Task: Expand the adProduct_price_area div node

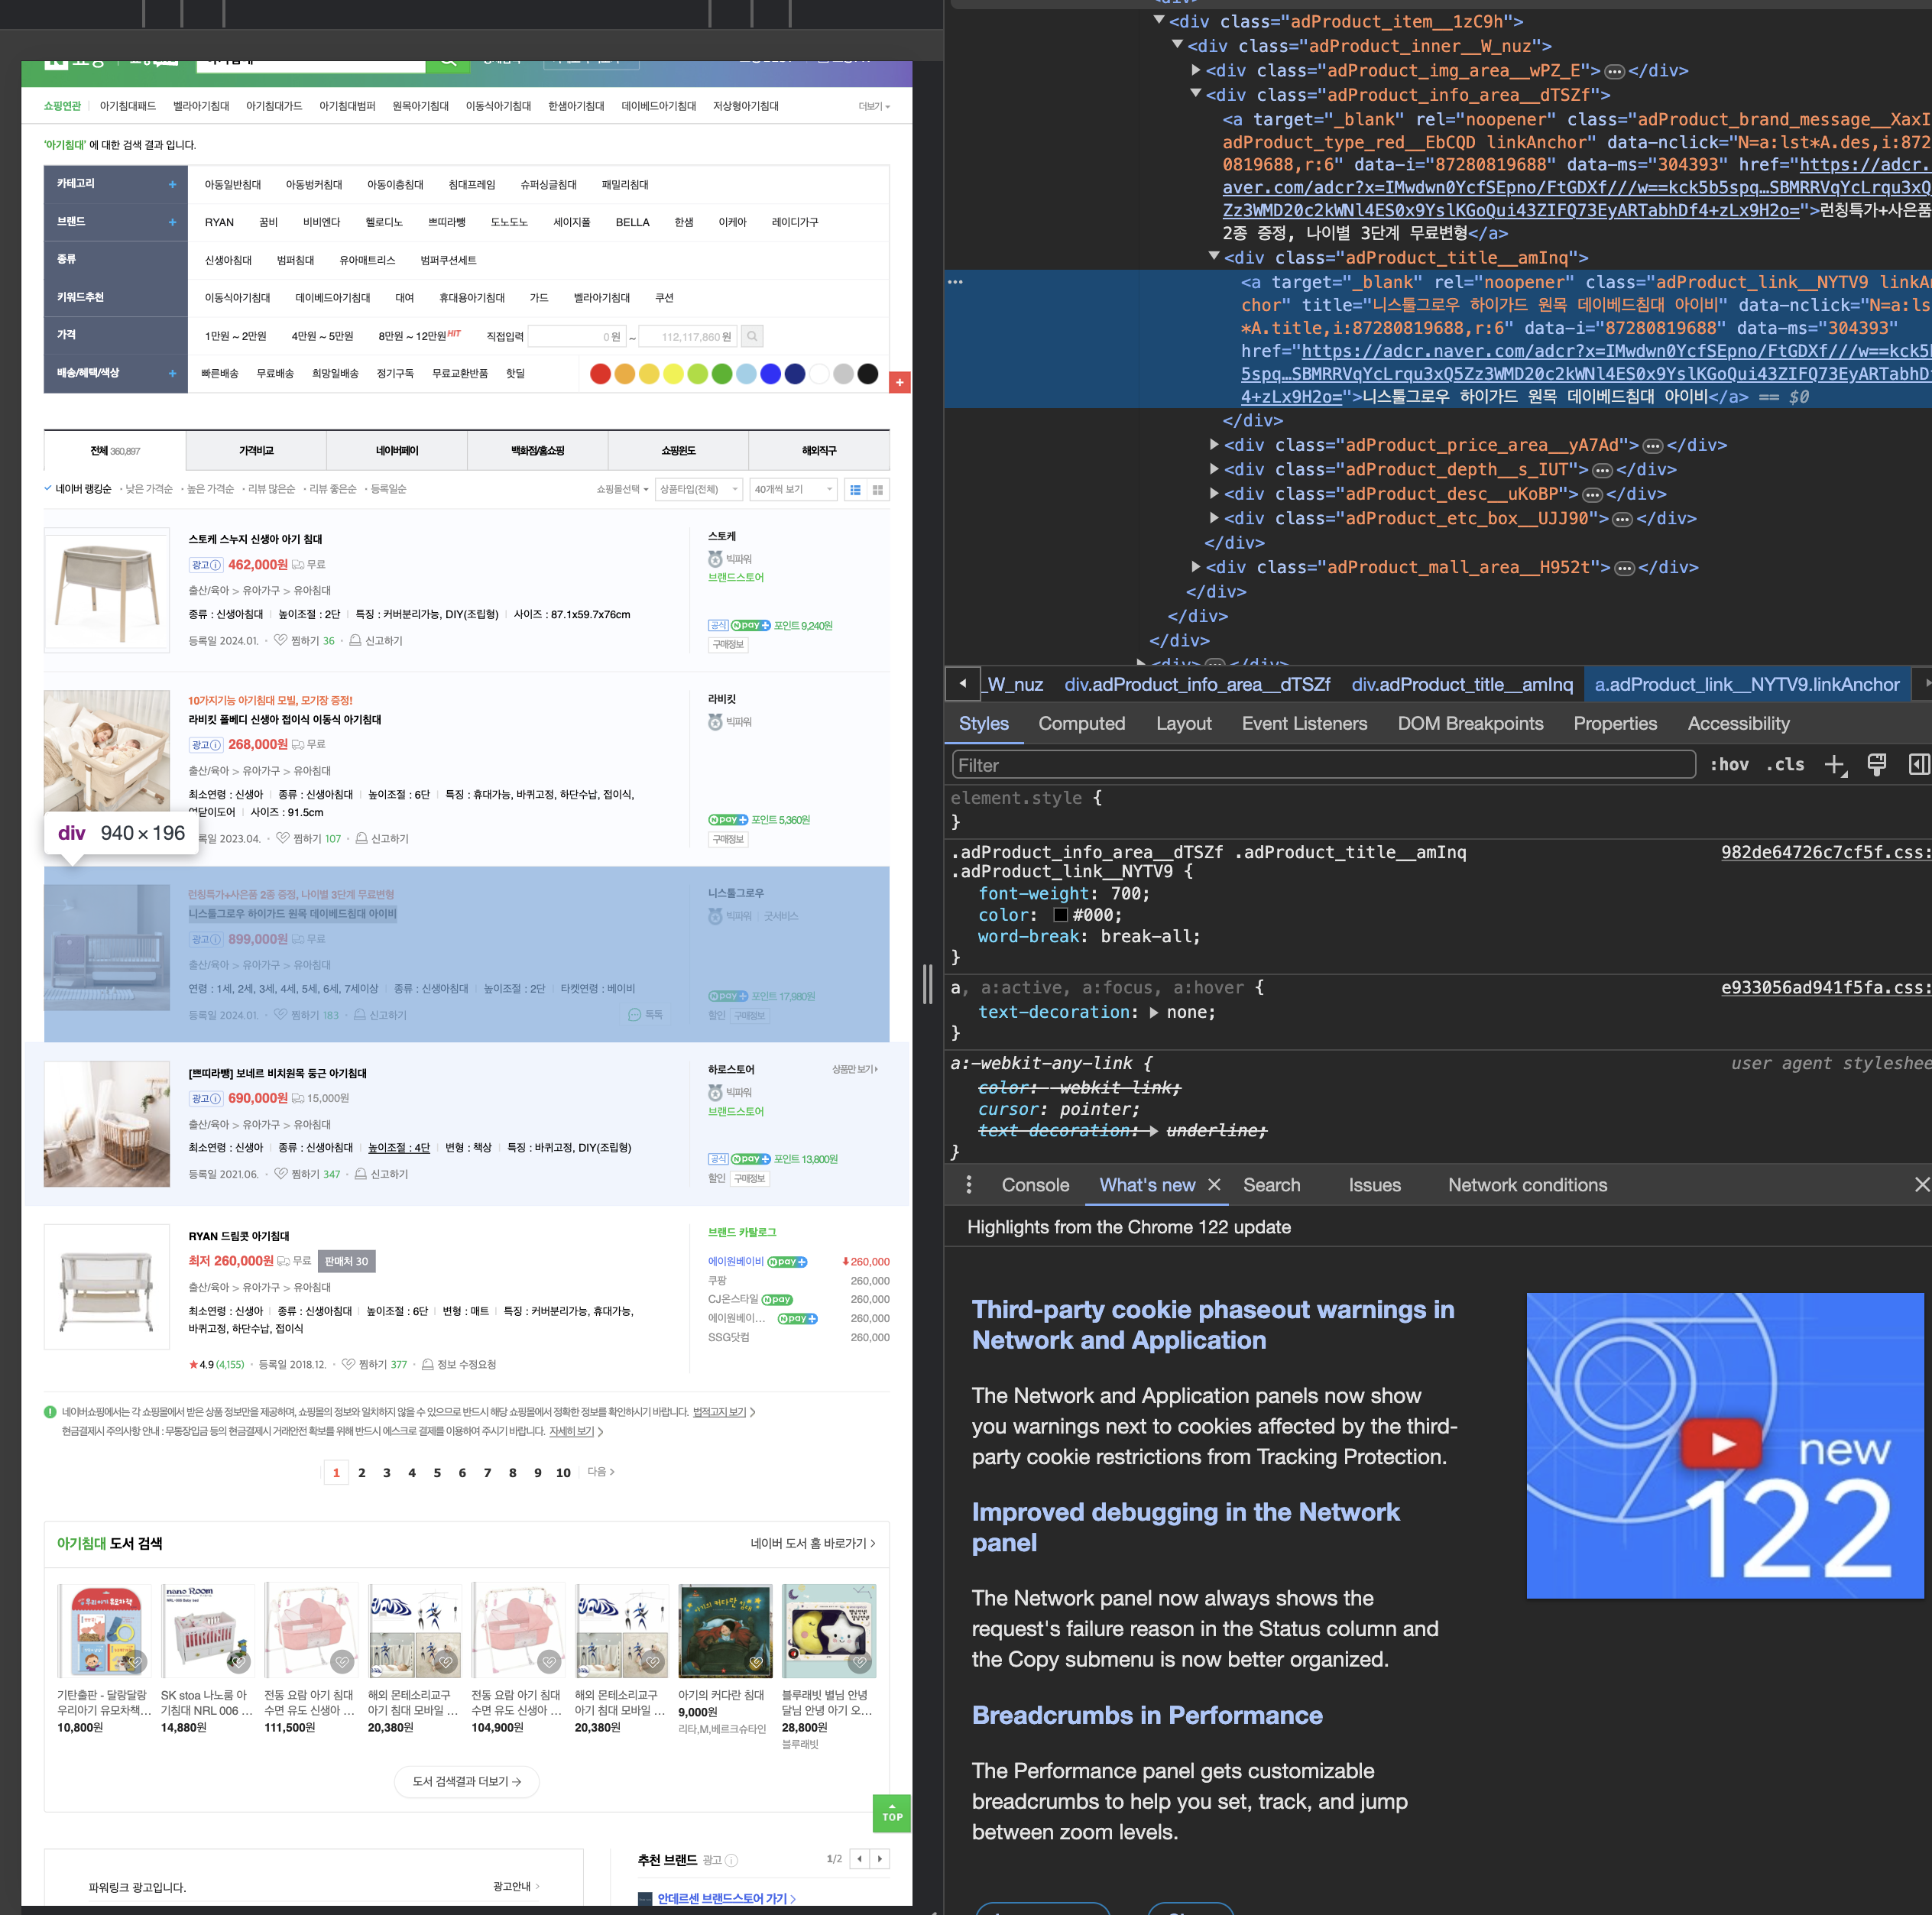Action: (1214, 445)
